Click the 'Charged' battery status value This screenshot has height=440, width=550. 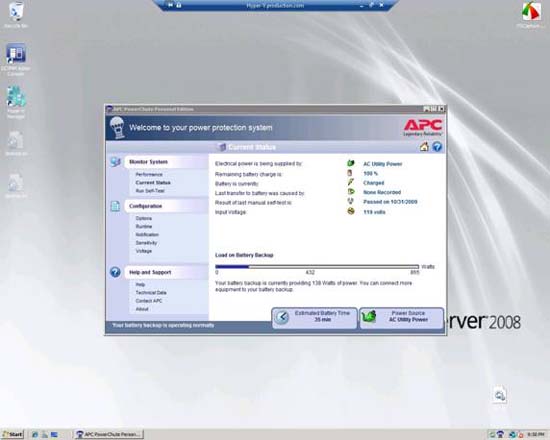click(x=374, y=183)
